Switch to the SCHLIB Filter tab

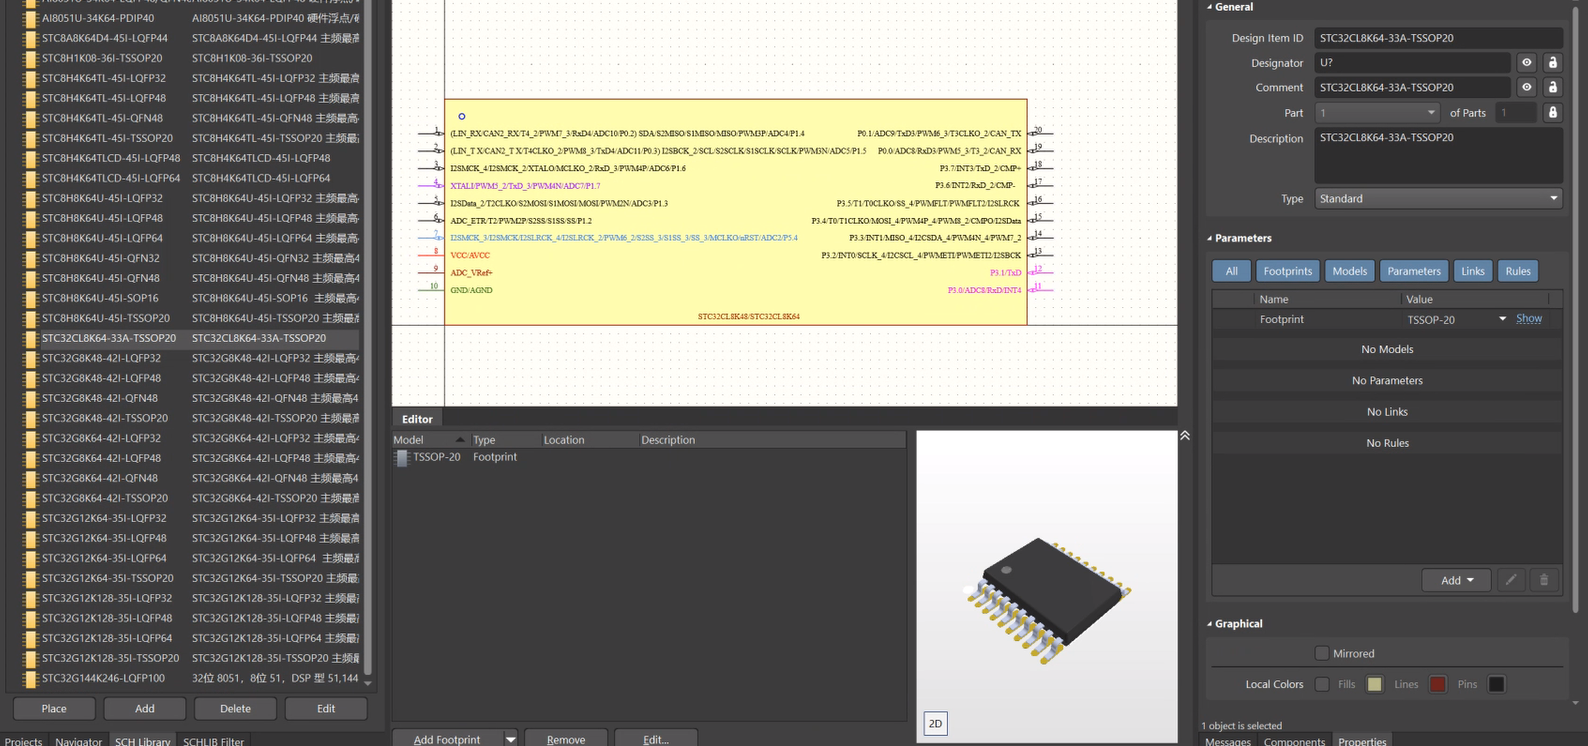click(213, 740)
